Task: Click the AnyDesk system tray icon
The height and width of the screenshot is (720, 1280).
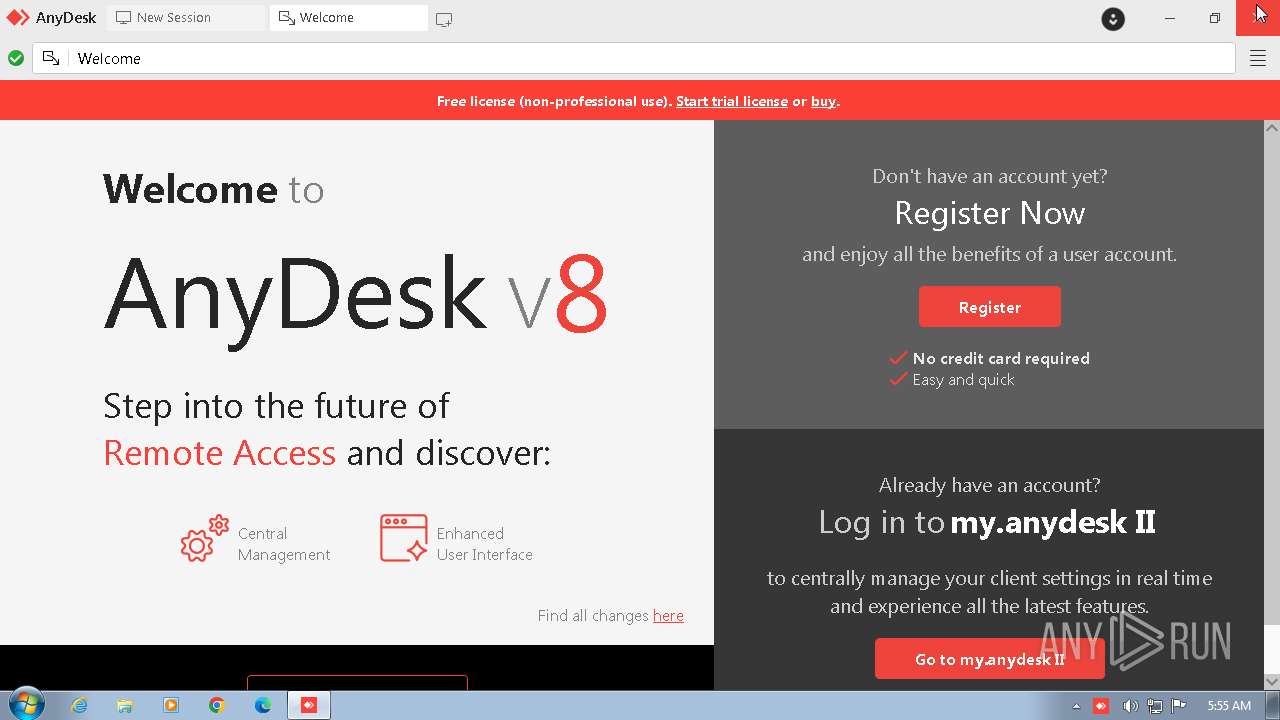Action: (1101, 706)
